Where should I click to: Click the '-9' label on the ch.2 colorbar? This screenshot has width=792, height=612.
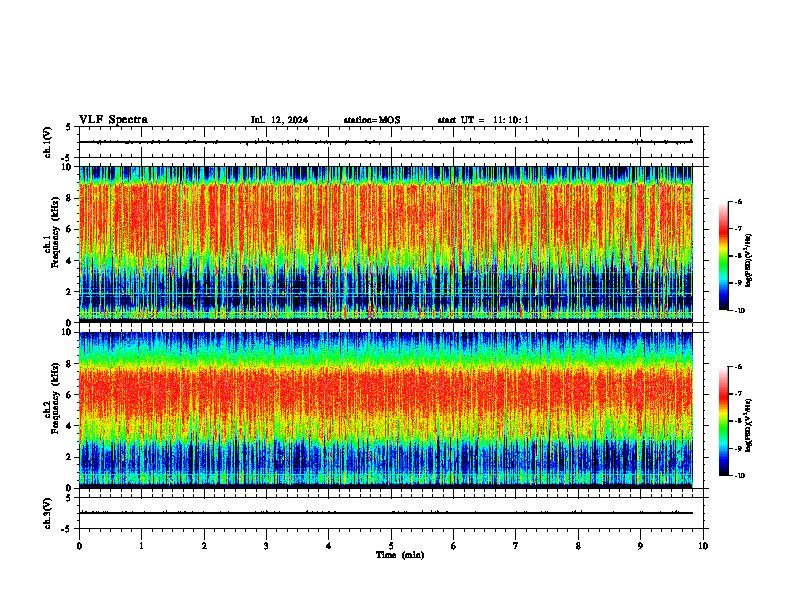click(x=738, y=448)
